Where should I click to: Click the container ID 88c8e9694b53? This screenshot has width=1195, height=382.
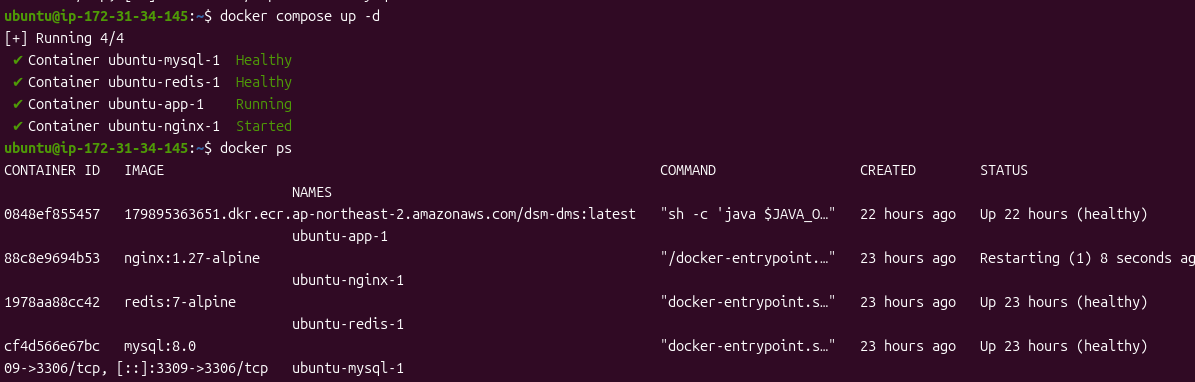click(x=52, y=258)
